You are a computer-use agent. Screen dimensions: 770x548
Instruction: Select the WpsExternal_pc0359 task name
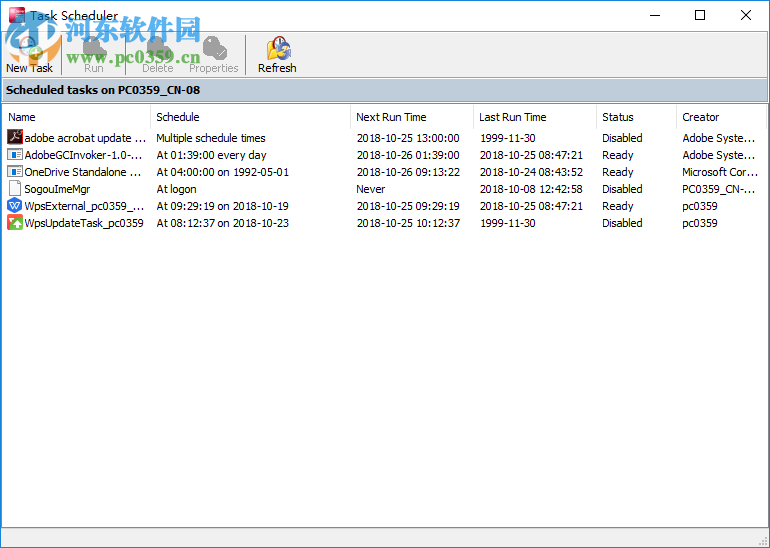click(x=84, y=206)
